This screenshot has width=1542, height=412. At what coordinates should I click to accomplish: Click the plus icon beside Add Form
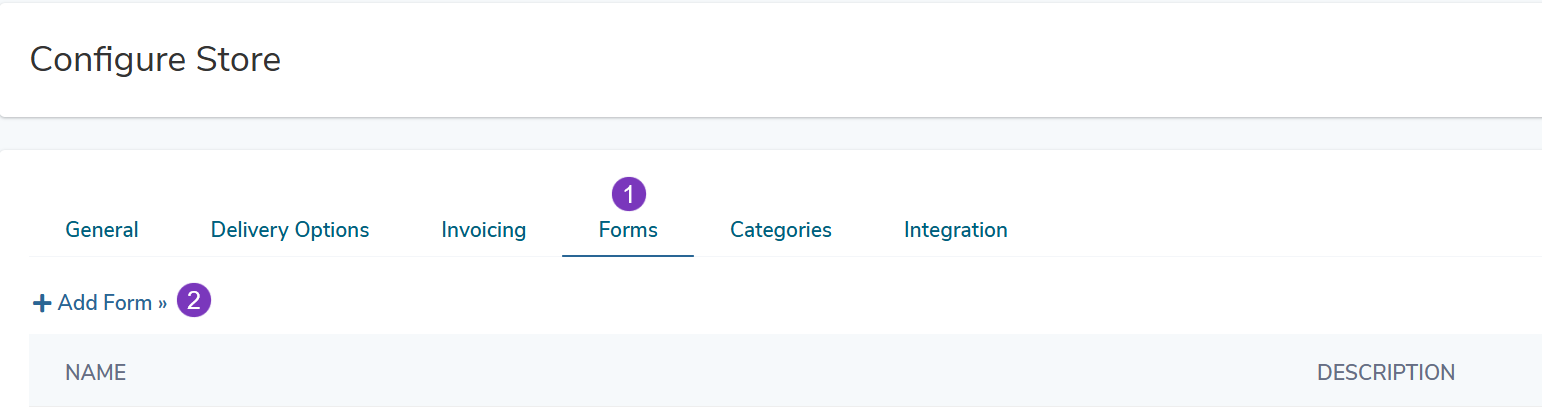(x=42, y=303)
